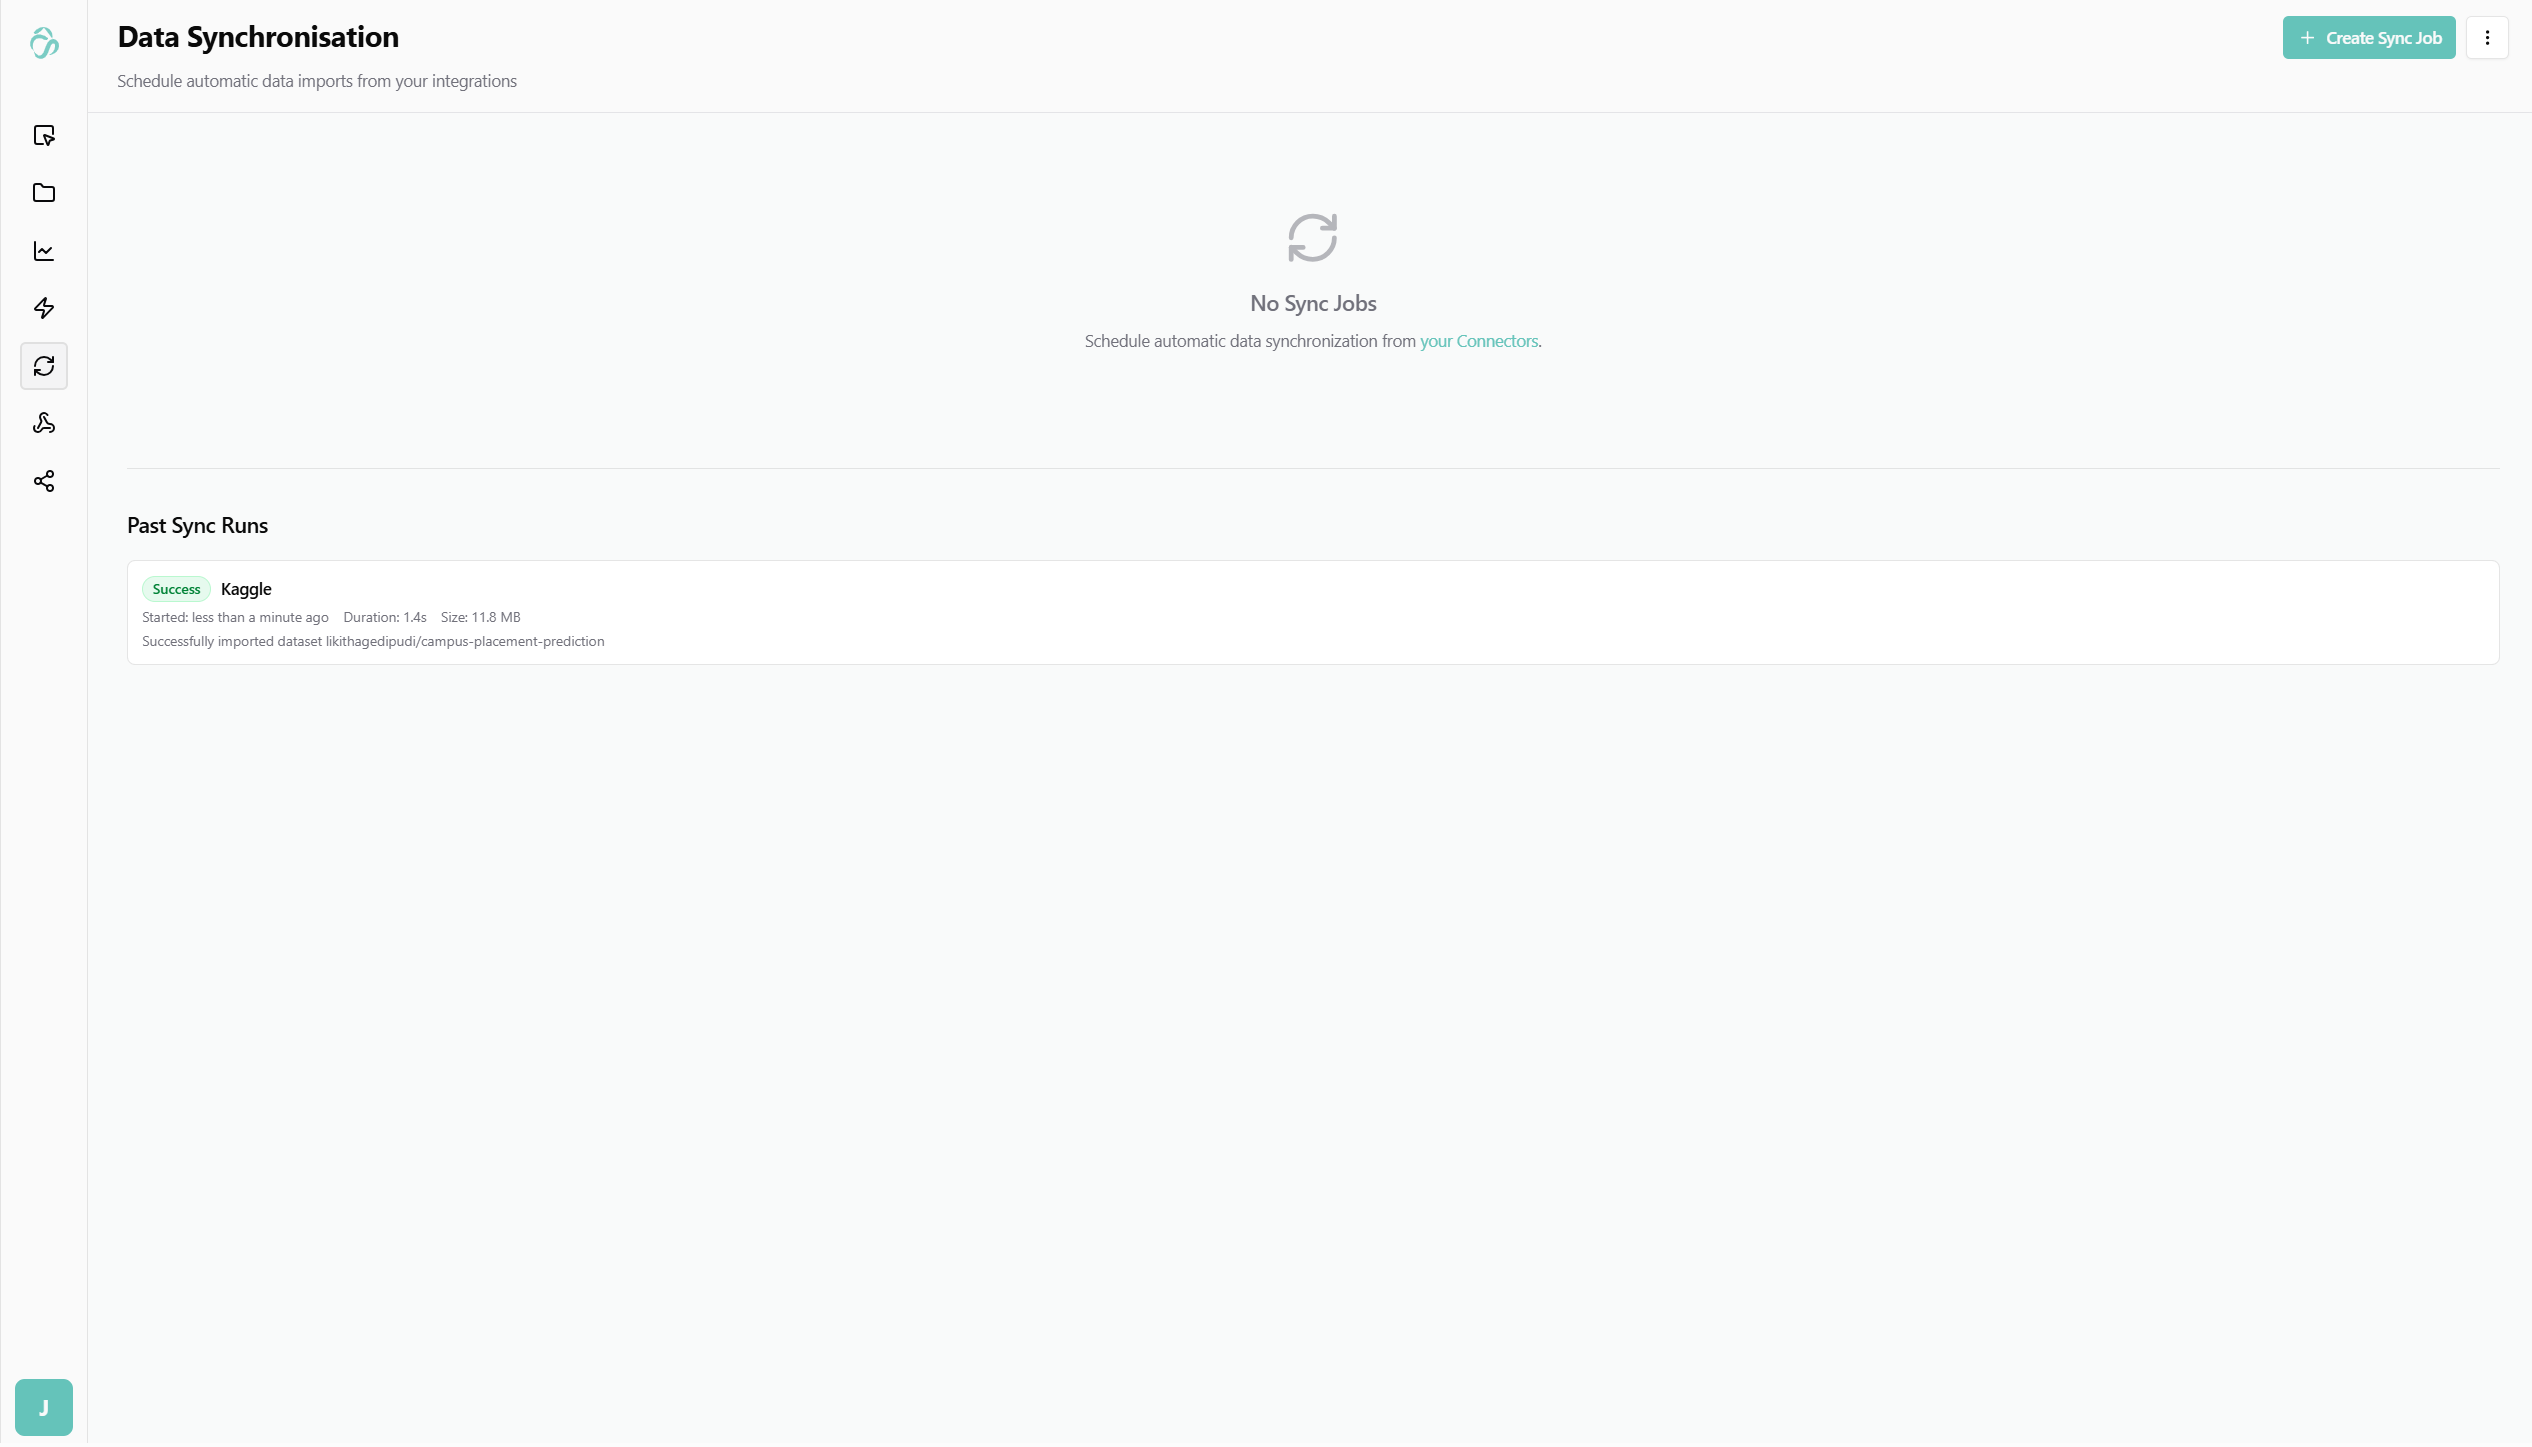Click the Data Synchronisation page title

coord(257,37)
